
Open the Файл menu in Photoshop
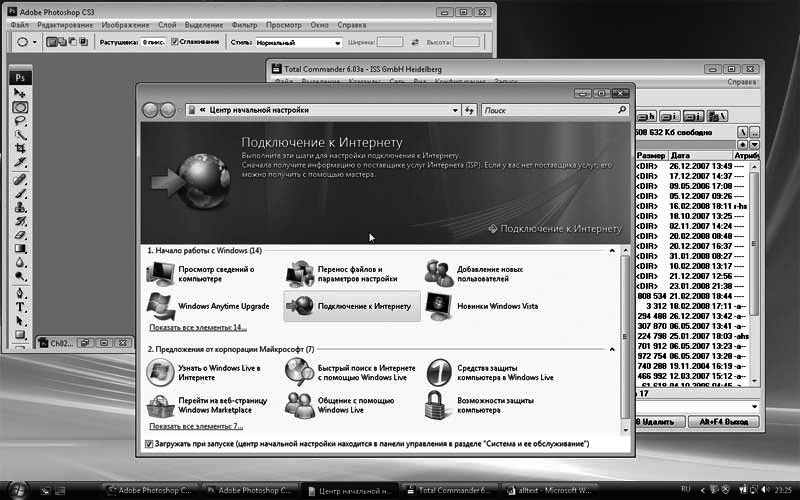click(x=20, y=25)
